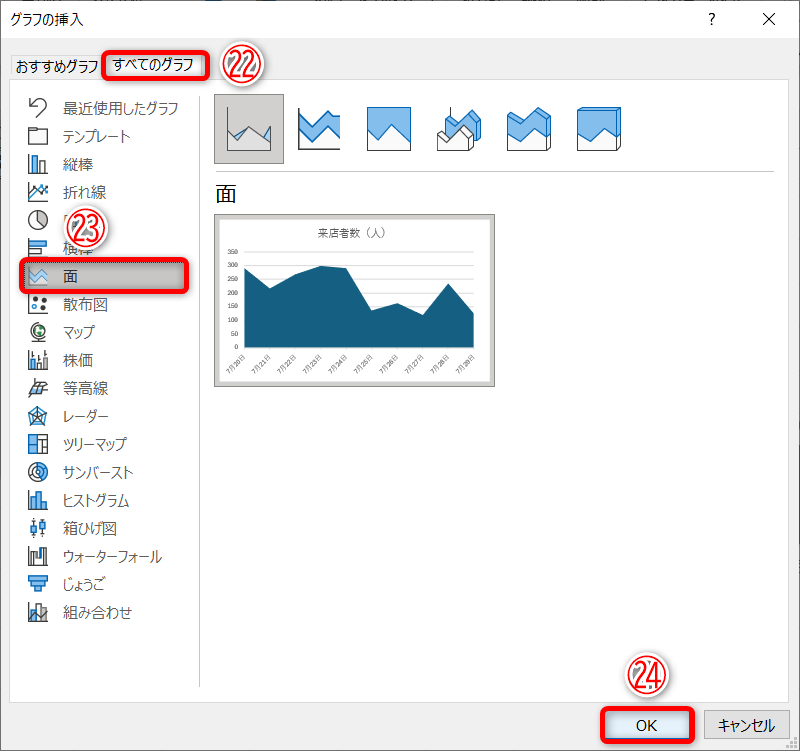Select the 面 label in type list

(70, 277)
